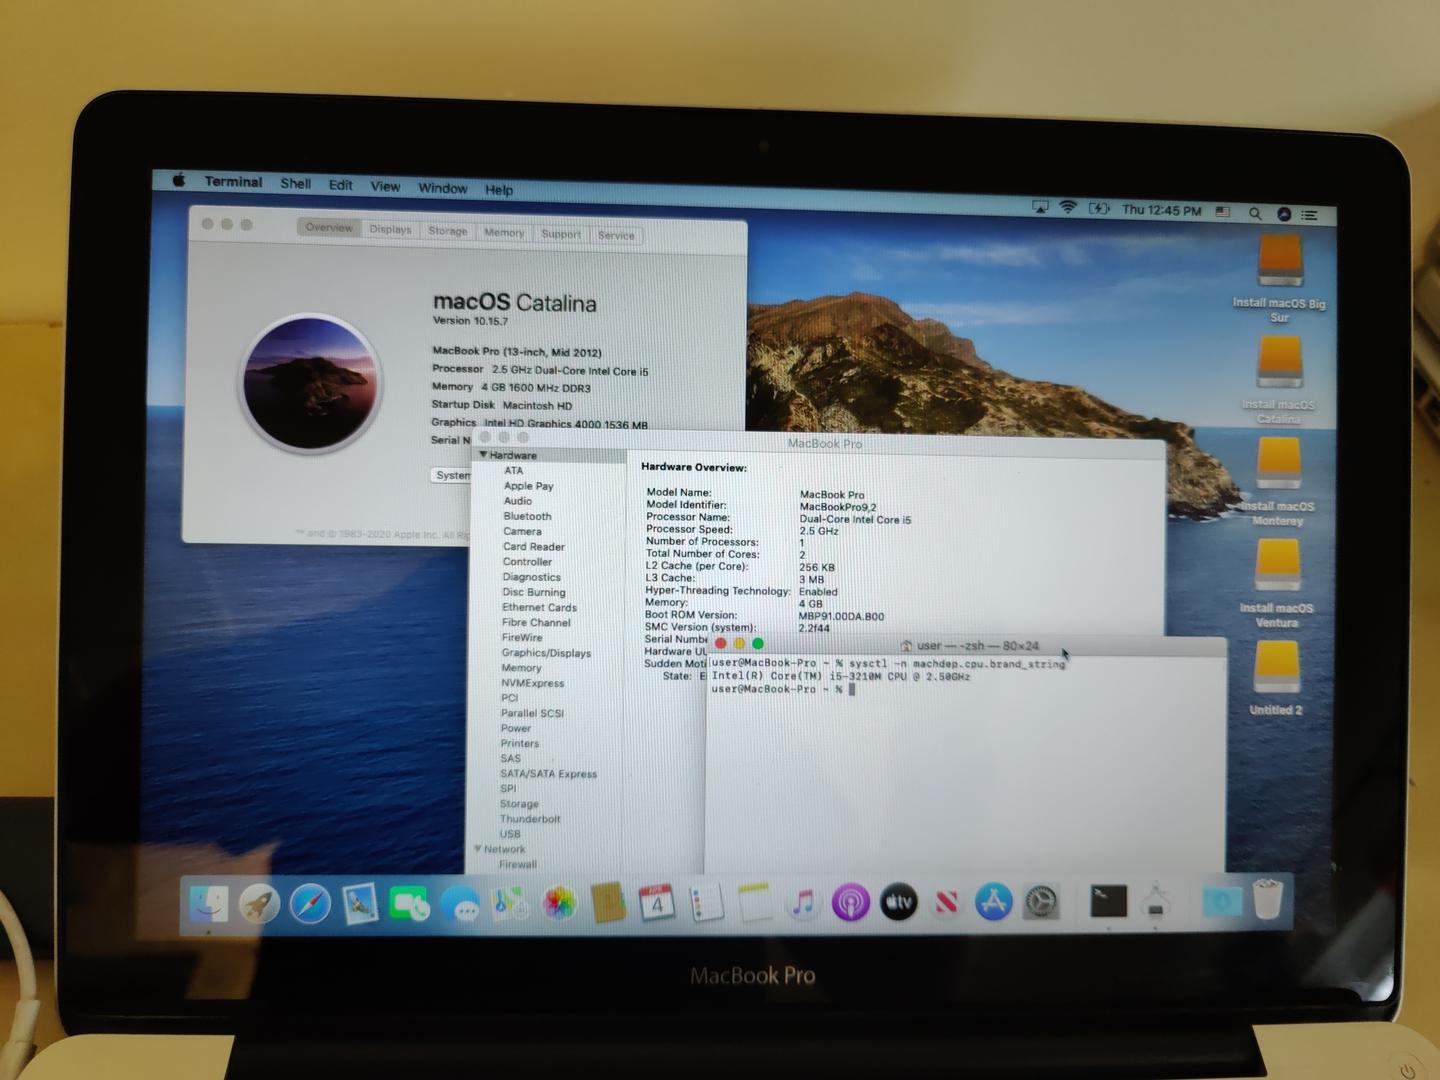Launch Podcasts from the Dock

[851, 903]
